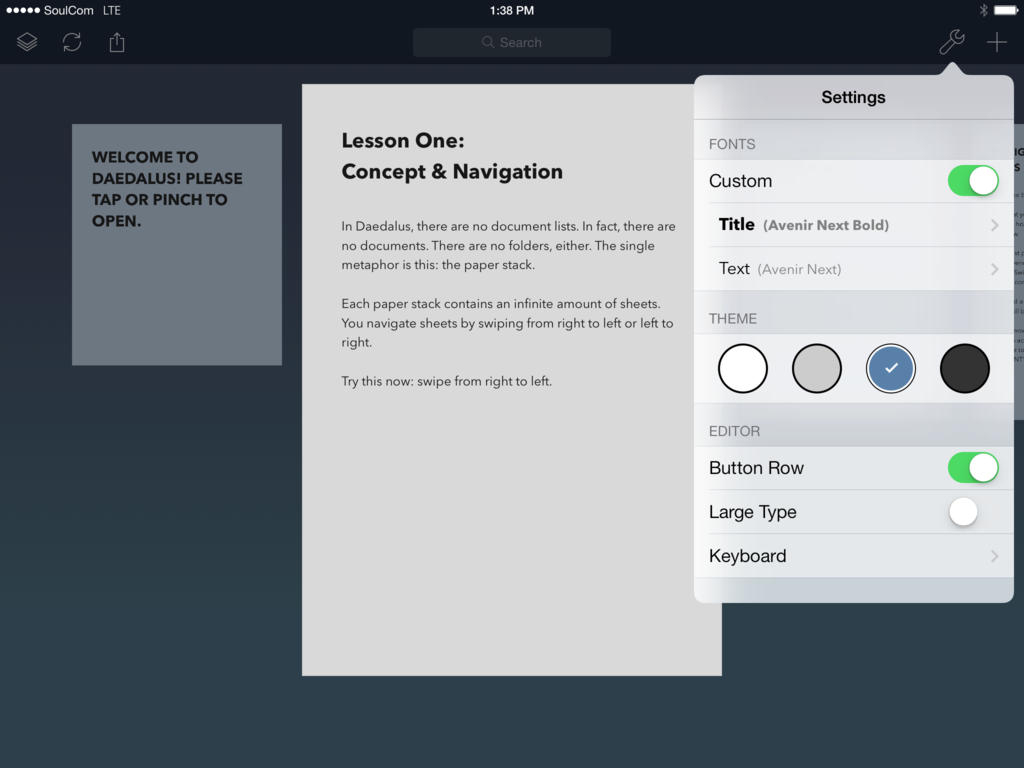Expand the chevron on Keyboard row
Image resolution: width=1024 pixels, height=768 pixels.
click(995, 556)
